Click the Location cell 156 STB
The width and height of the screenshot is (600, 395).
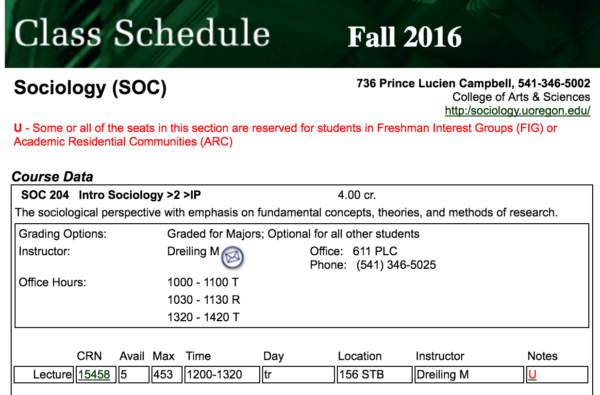pyautogui.click(x=375, y=374)
